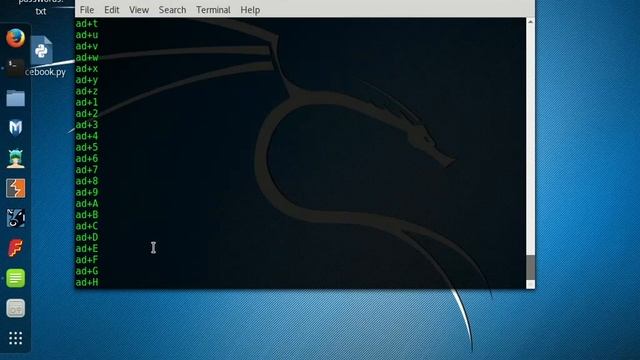Open the Terminal dock icon
Viewport: 640px width, 360px height.
click(x=16, y=67)
